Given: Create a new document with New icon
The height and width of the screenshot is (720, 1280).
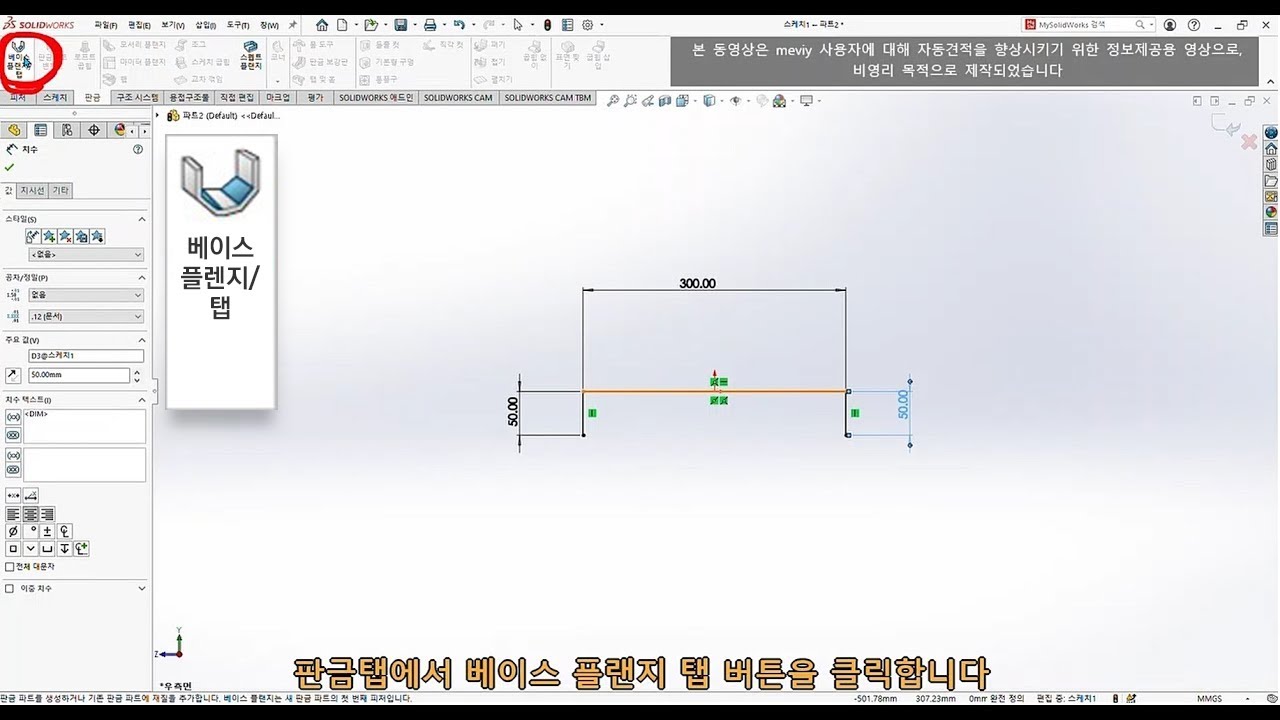Looking at the screenshot, I should coord(342,25).
